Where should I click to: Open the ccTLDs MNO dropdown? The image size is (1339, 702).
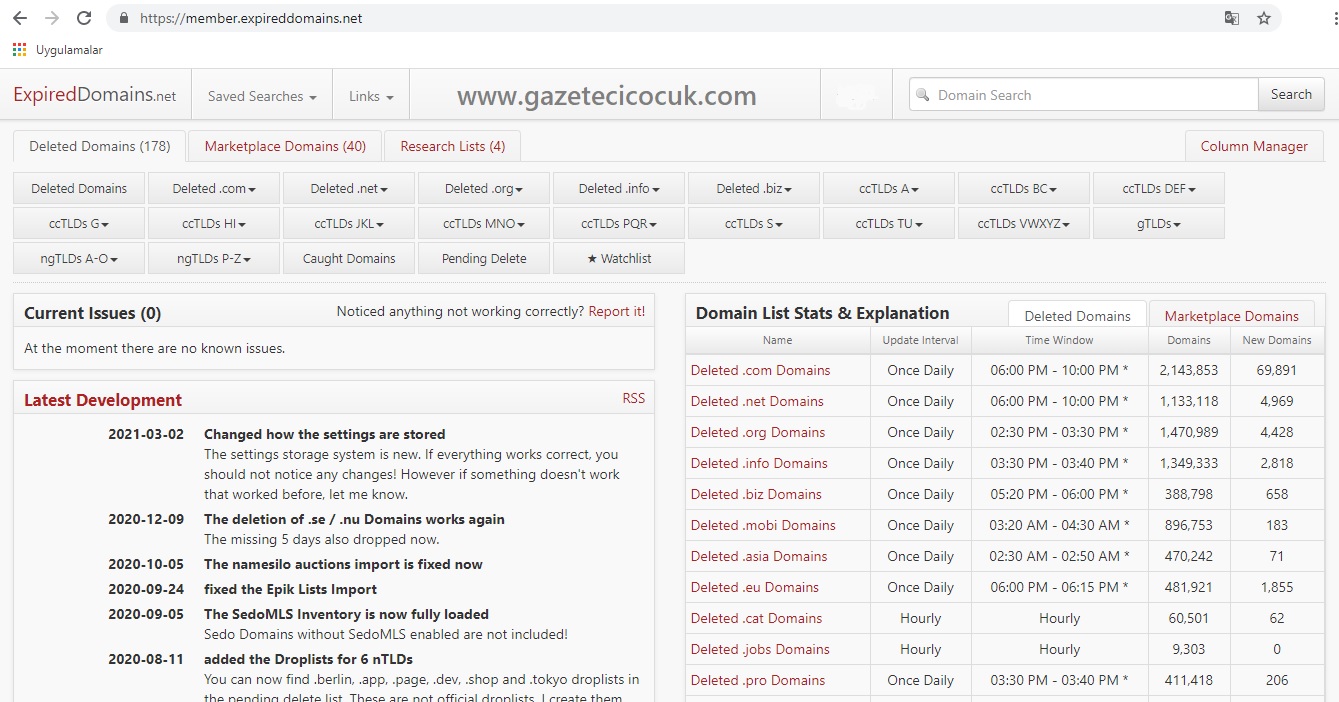[484, 223]
